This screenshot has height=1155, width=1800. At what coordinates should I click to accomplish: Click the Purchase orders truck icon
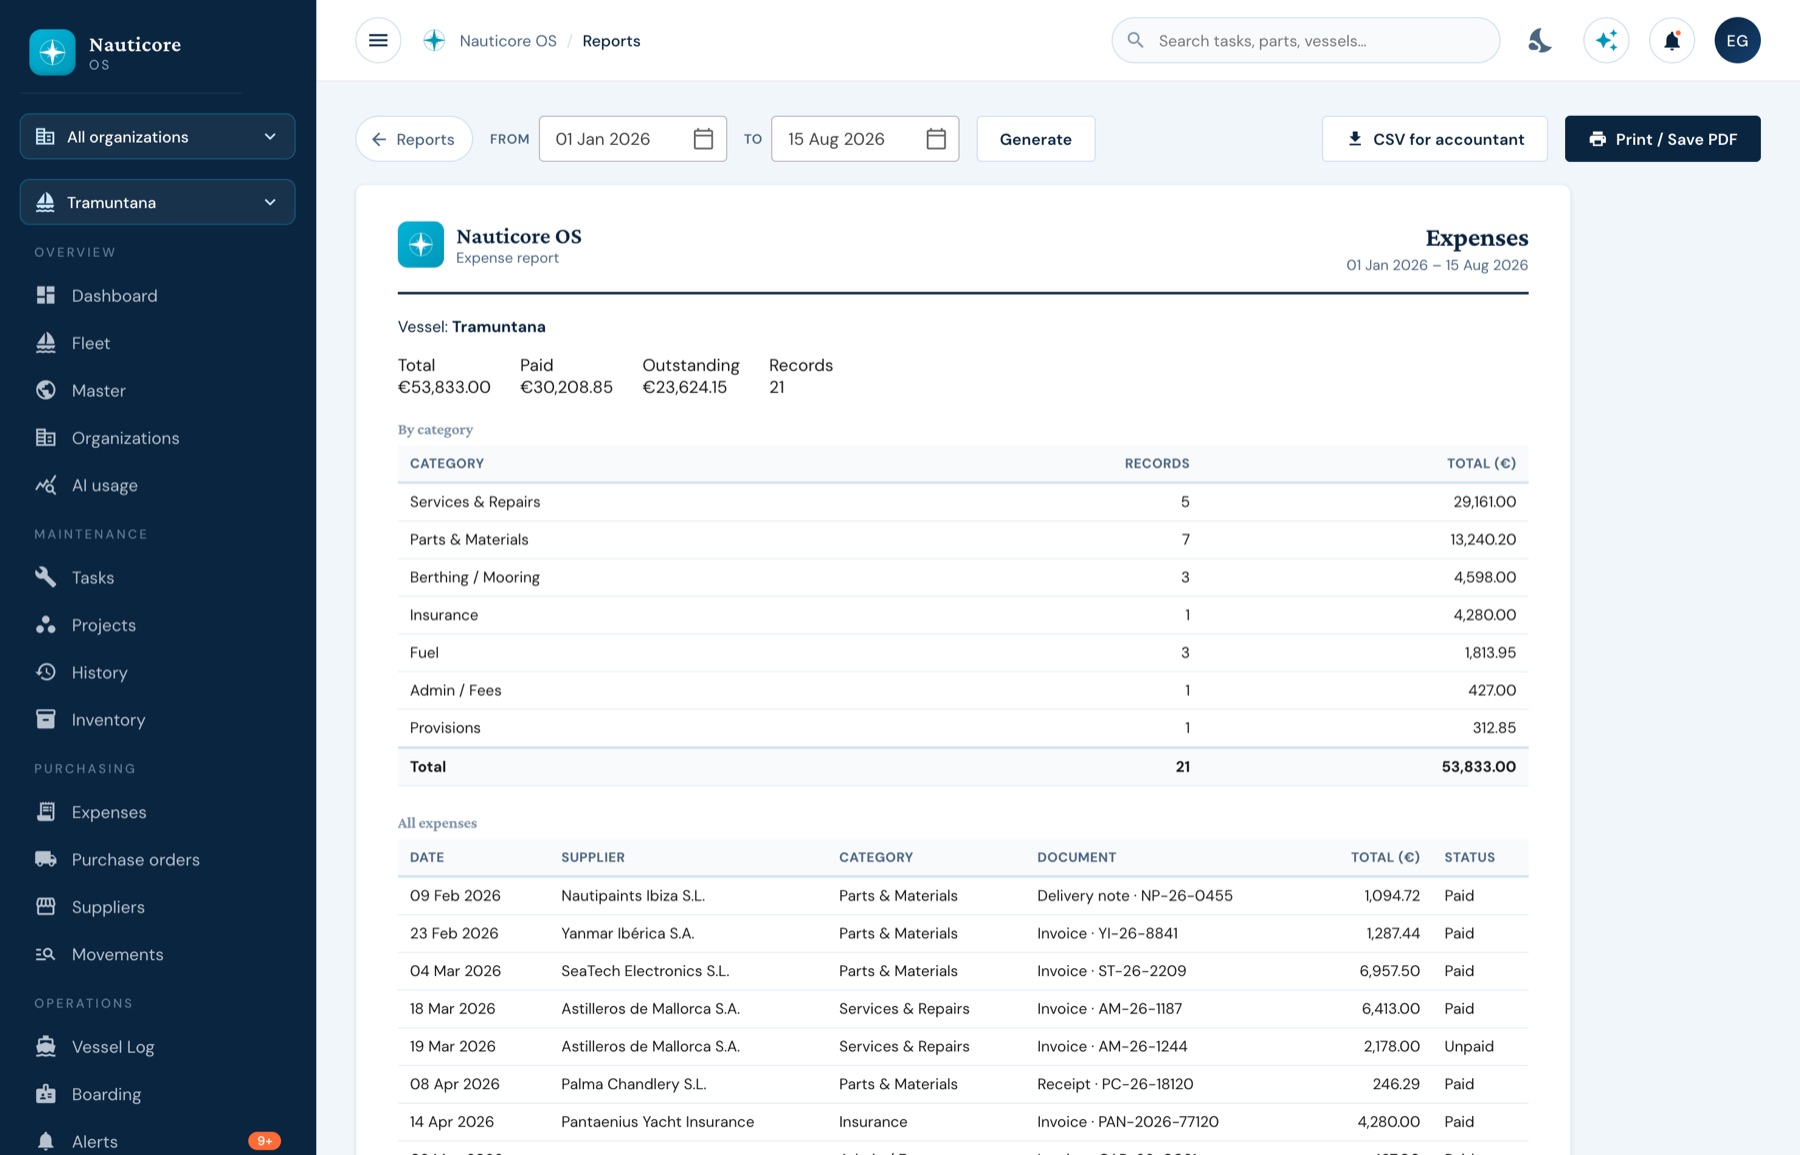[x=46, y=859]
